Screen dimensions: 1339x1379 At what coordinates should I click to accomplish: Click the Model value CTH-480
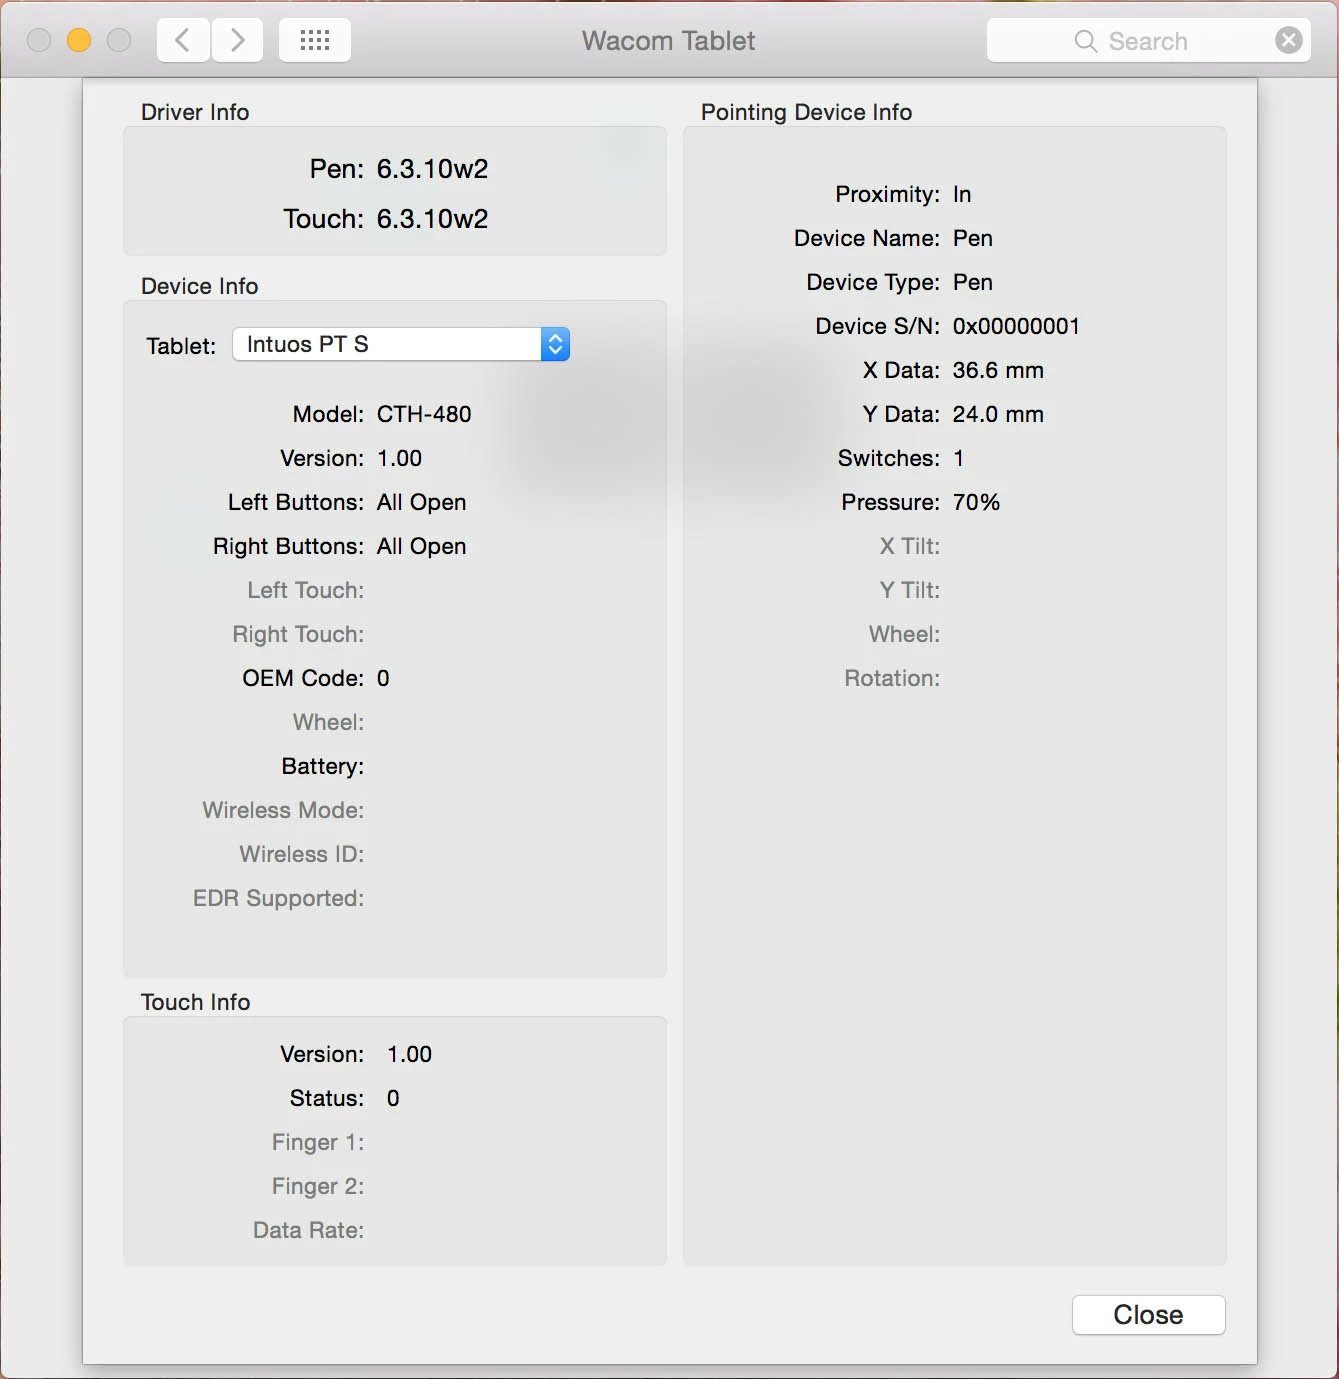pyautogui.click(x=424, y=414)
